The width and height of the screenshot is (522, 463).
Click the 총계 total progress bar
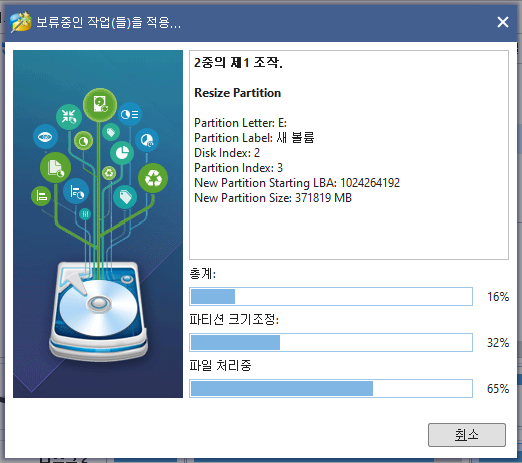tap(331, 296)
